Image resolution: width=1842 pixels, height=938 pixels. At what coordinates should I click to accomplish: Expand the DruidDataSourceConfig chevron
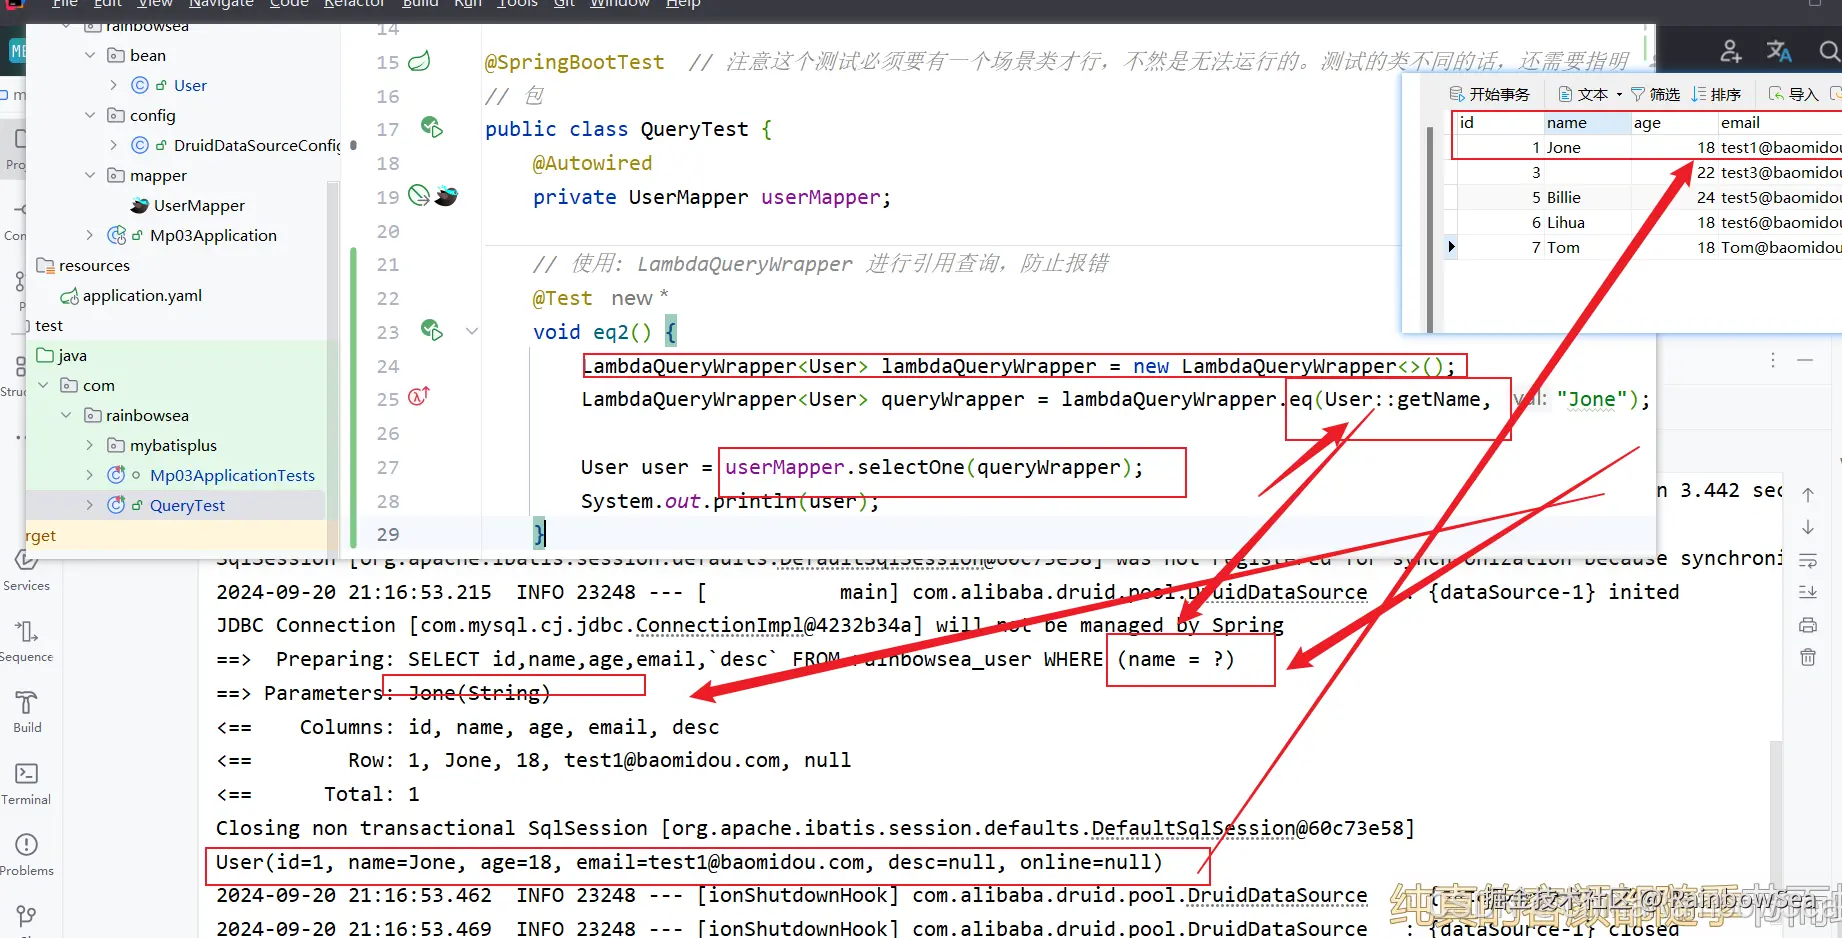pos(113,145)
